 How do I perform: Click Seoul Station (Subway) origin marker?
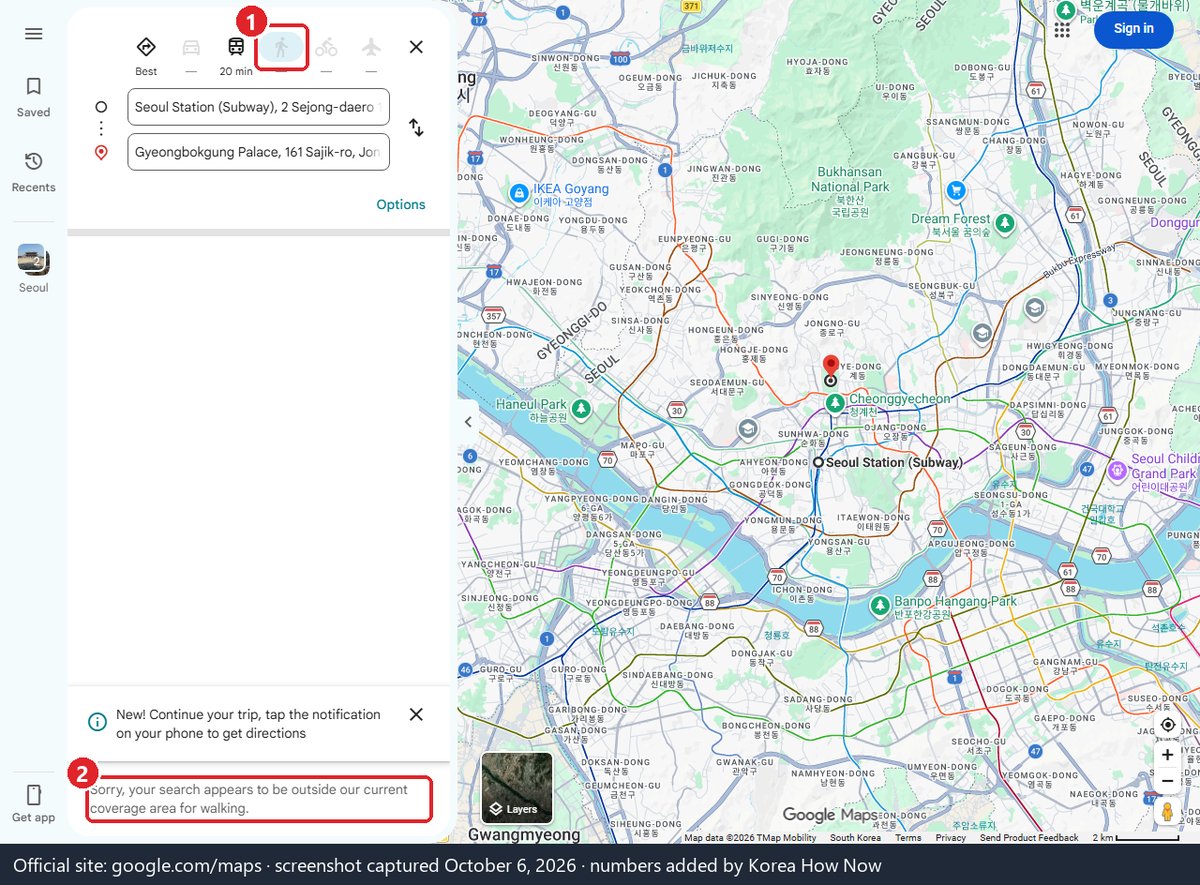(818, 462)
